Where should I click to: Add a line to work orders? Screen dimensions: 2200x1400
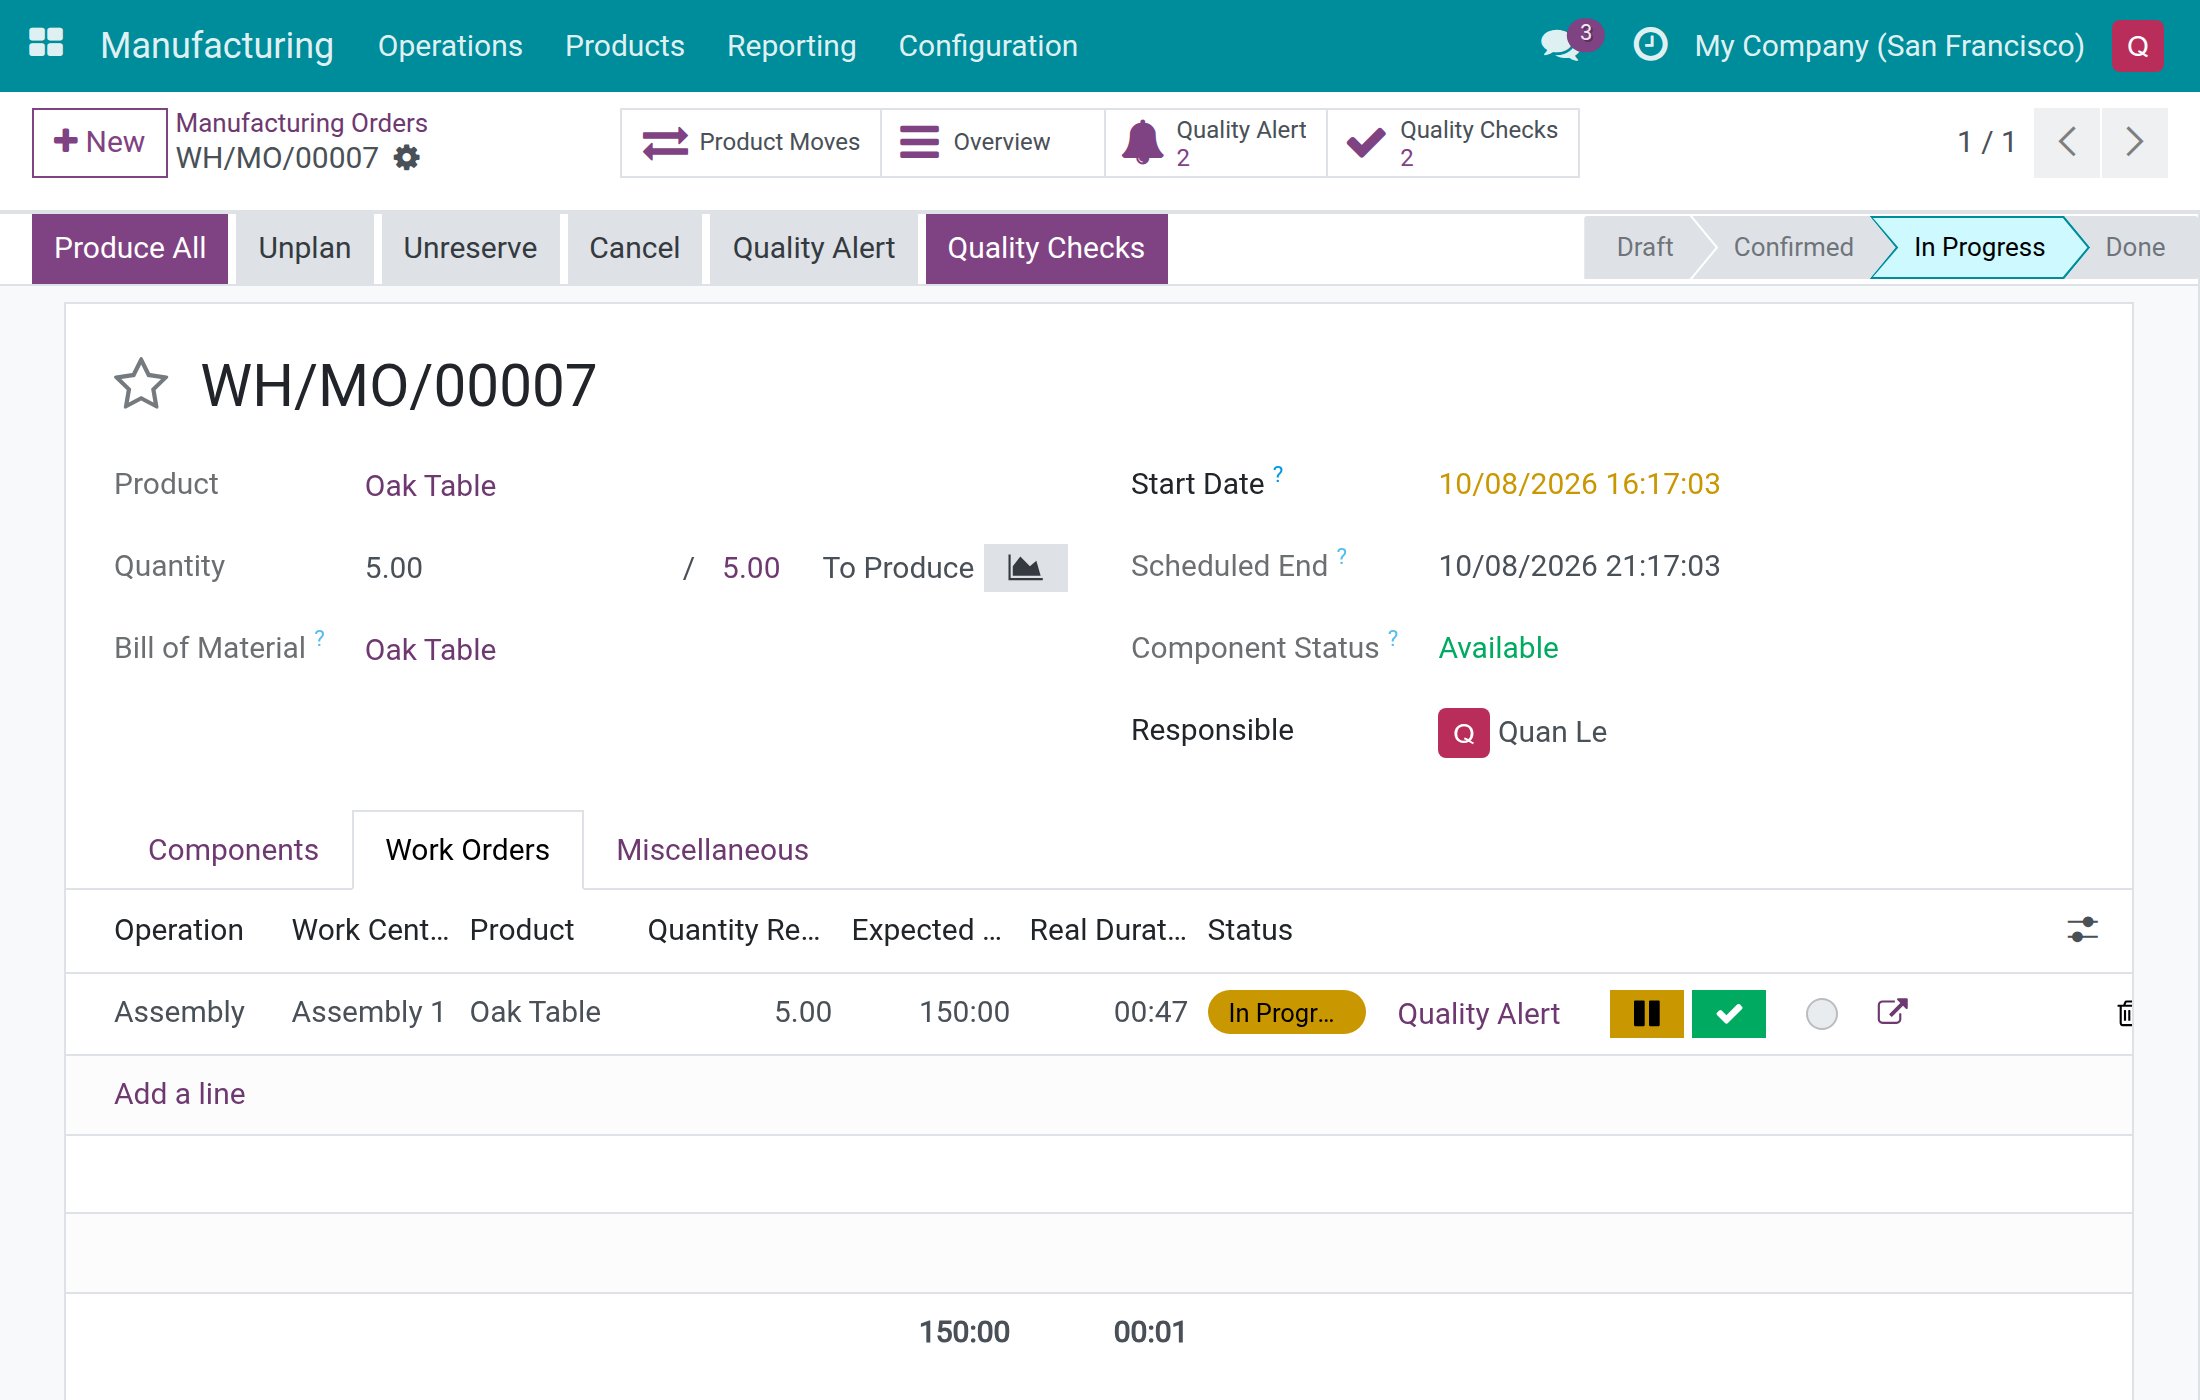point(179,1094)
